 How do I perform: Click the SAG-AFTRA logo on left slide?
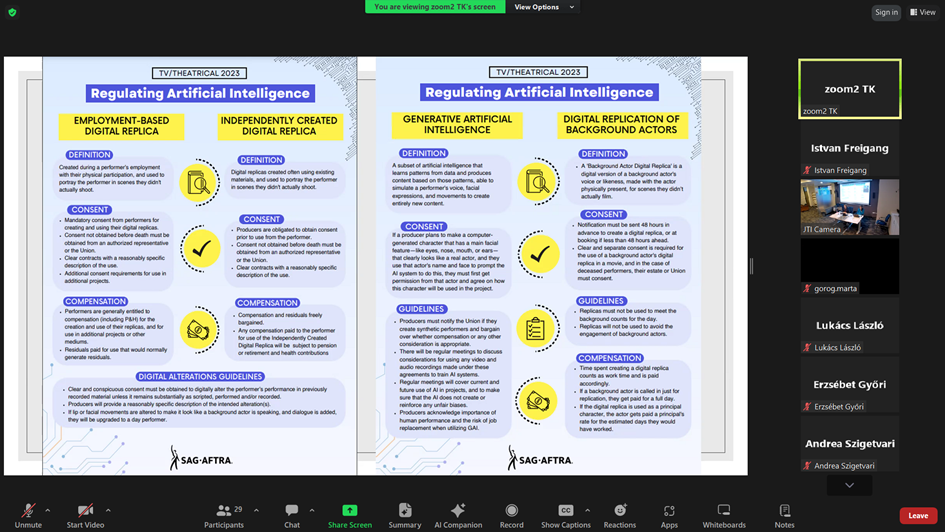click(x=201, y=458)
